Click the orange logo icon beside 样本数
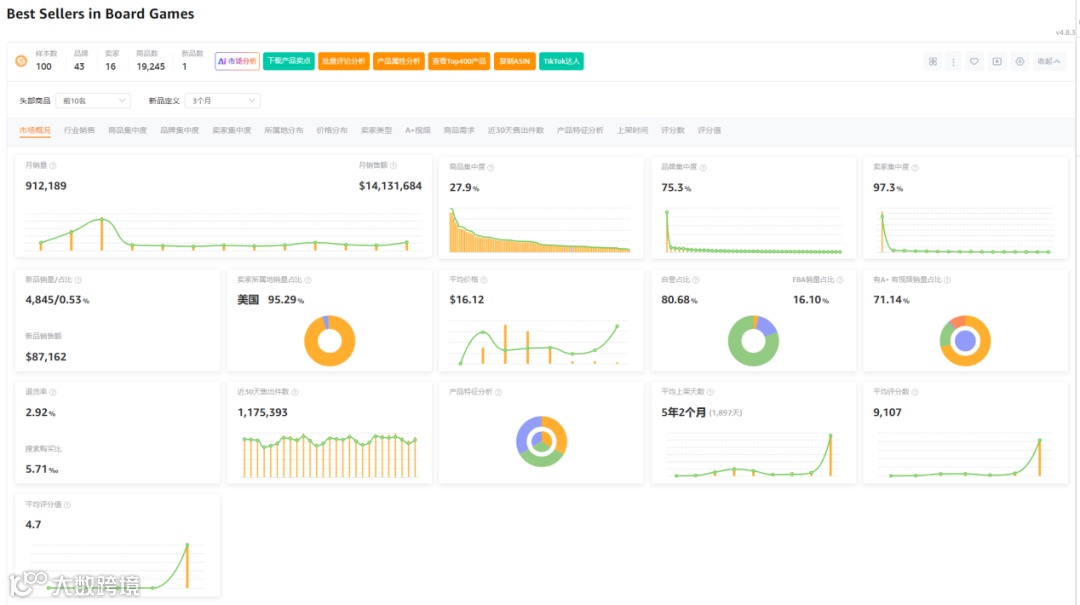The image size is (1080, 605). (x=21, y=61)
